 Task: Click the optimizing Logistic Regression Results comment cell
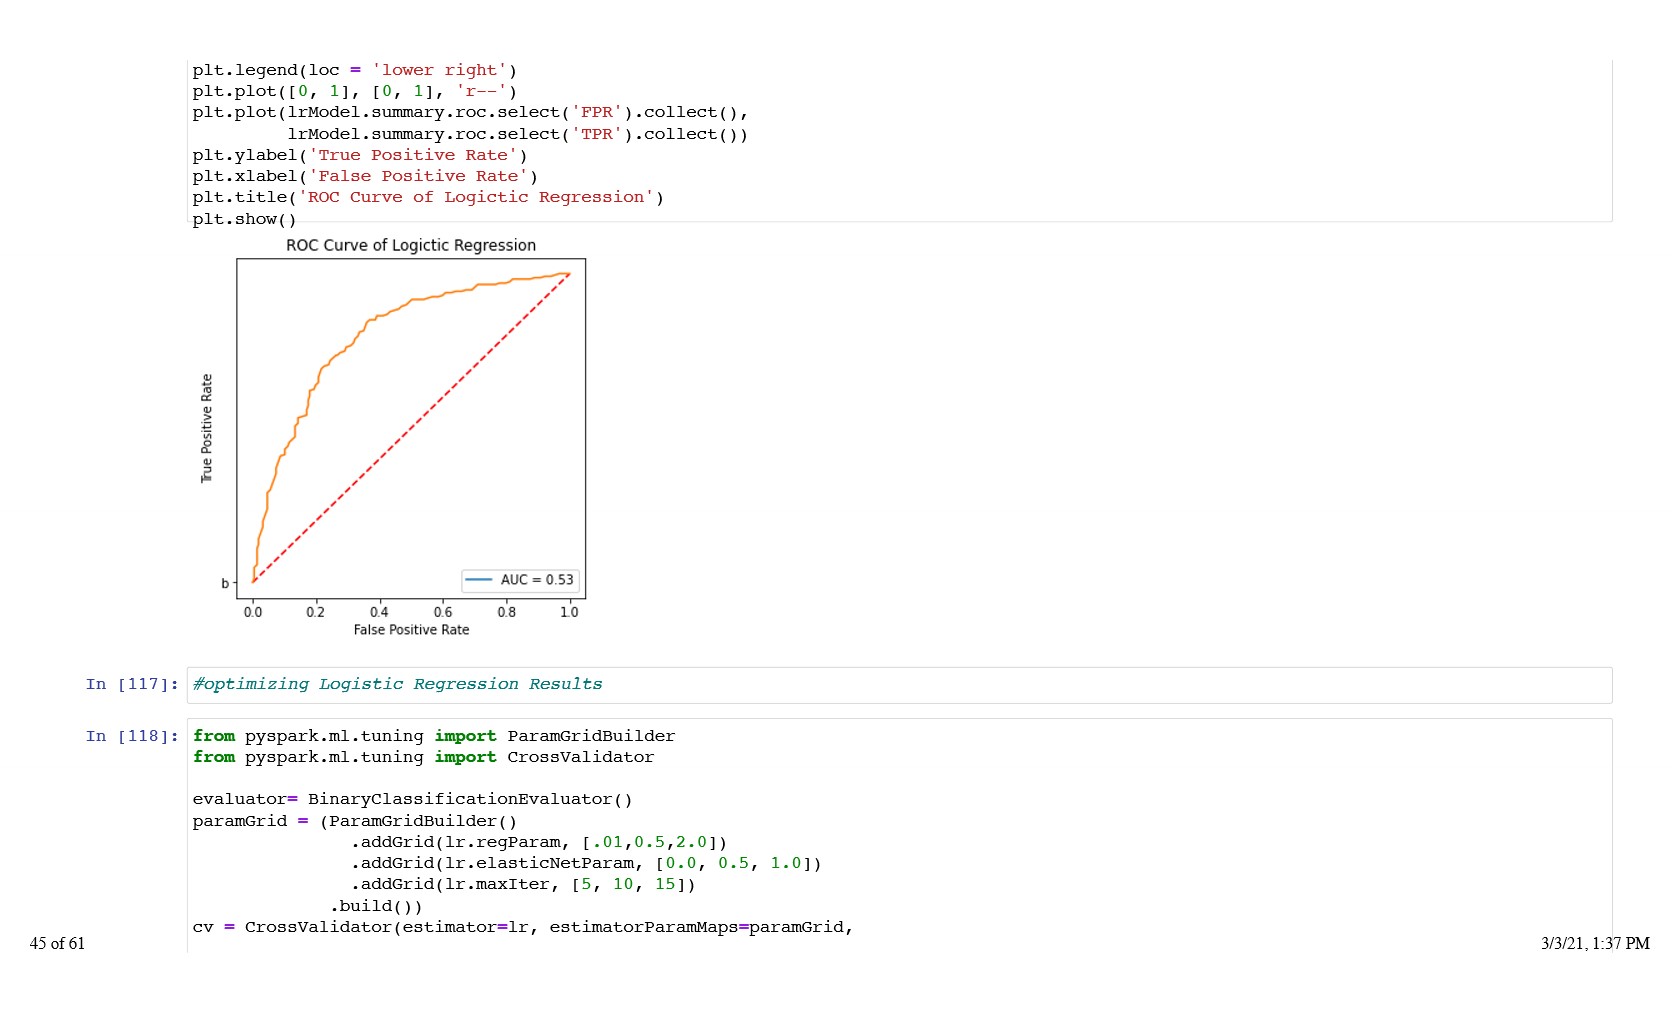pyautogui.click(x=397, y=685)
